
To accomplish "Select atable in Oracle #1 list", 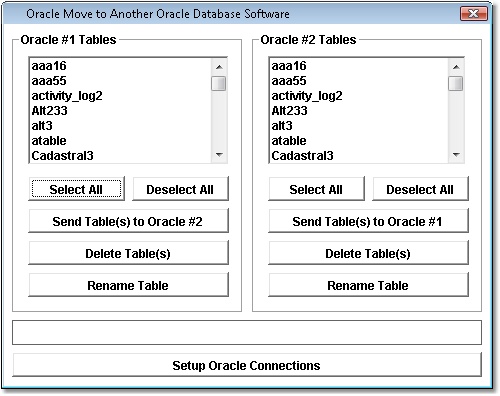I will tap(121, 141).
